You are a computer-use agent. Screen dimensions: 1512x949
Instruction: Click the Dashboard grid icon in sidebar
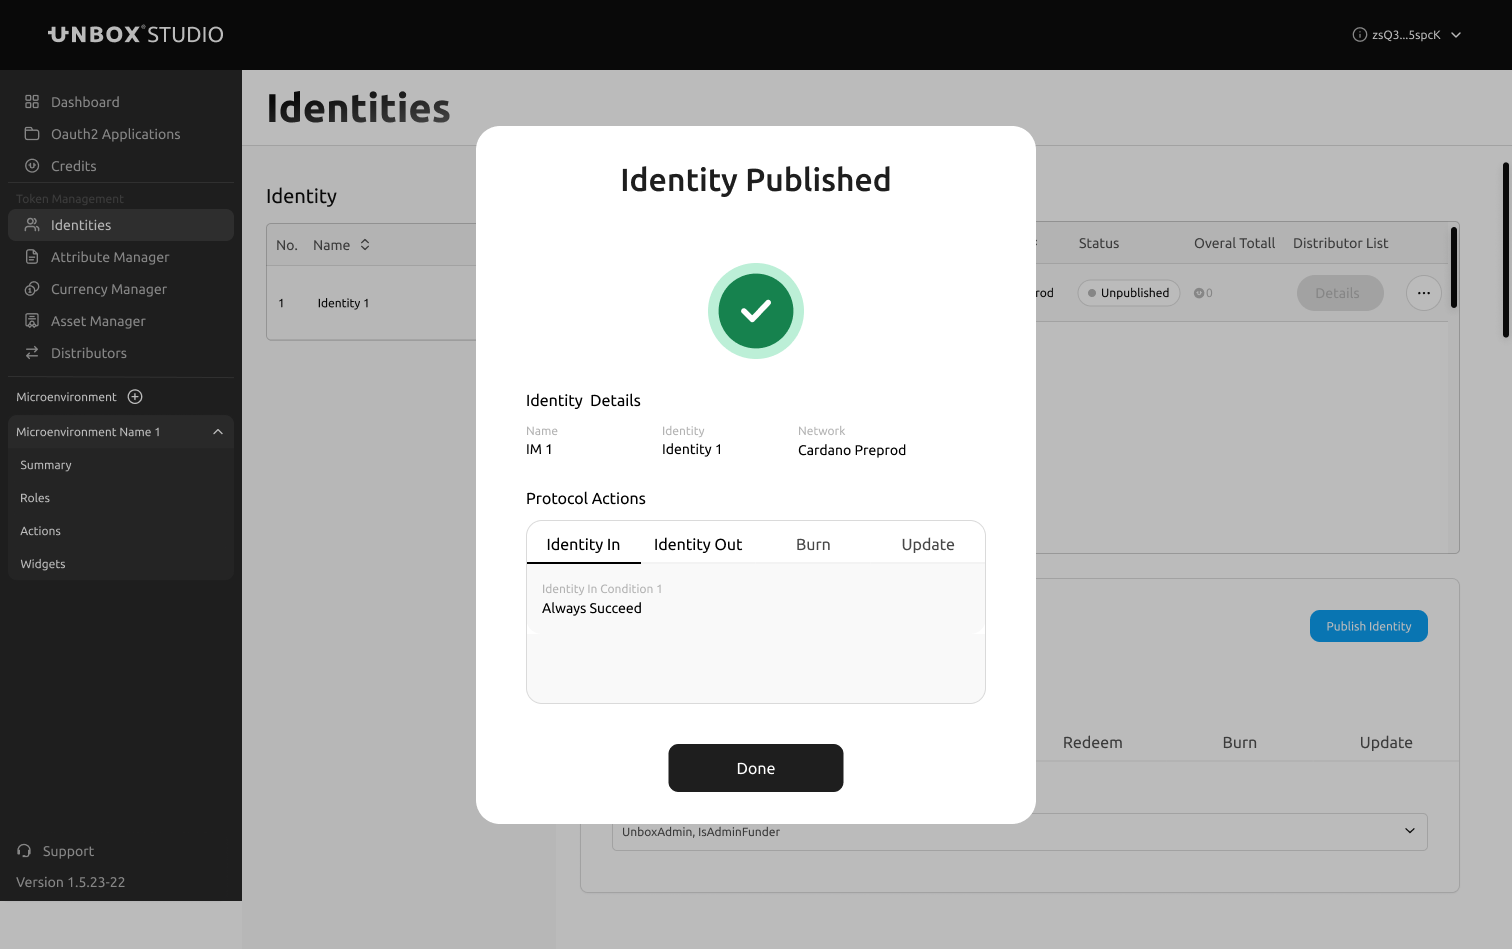[32, 102]
